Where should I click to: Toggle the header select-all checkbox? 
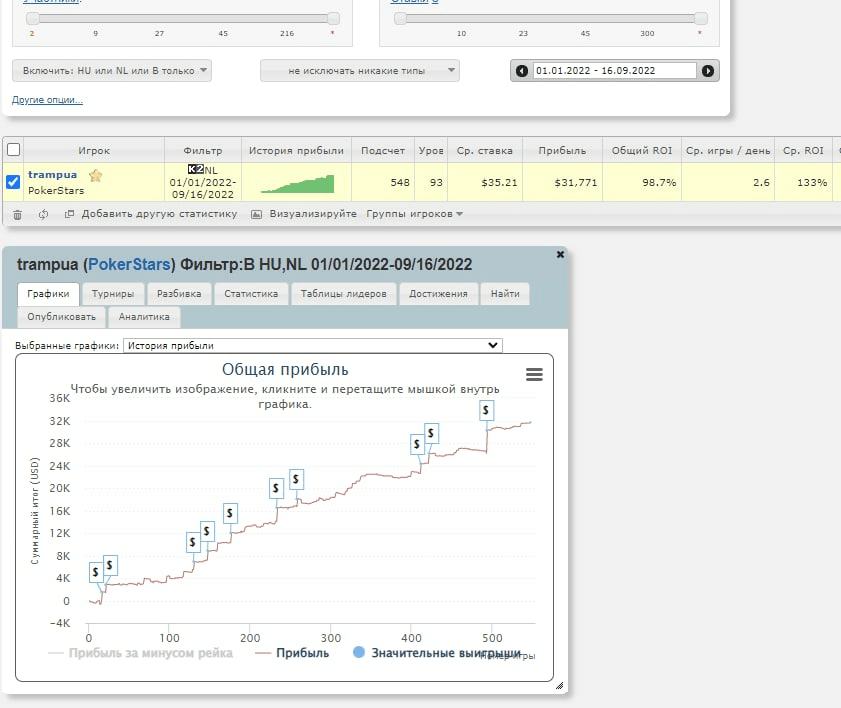tap(13, 150)
